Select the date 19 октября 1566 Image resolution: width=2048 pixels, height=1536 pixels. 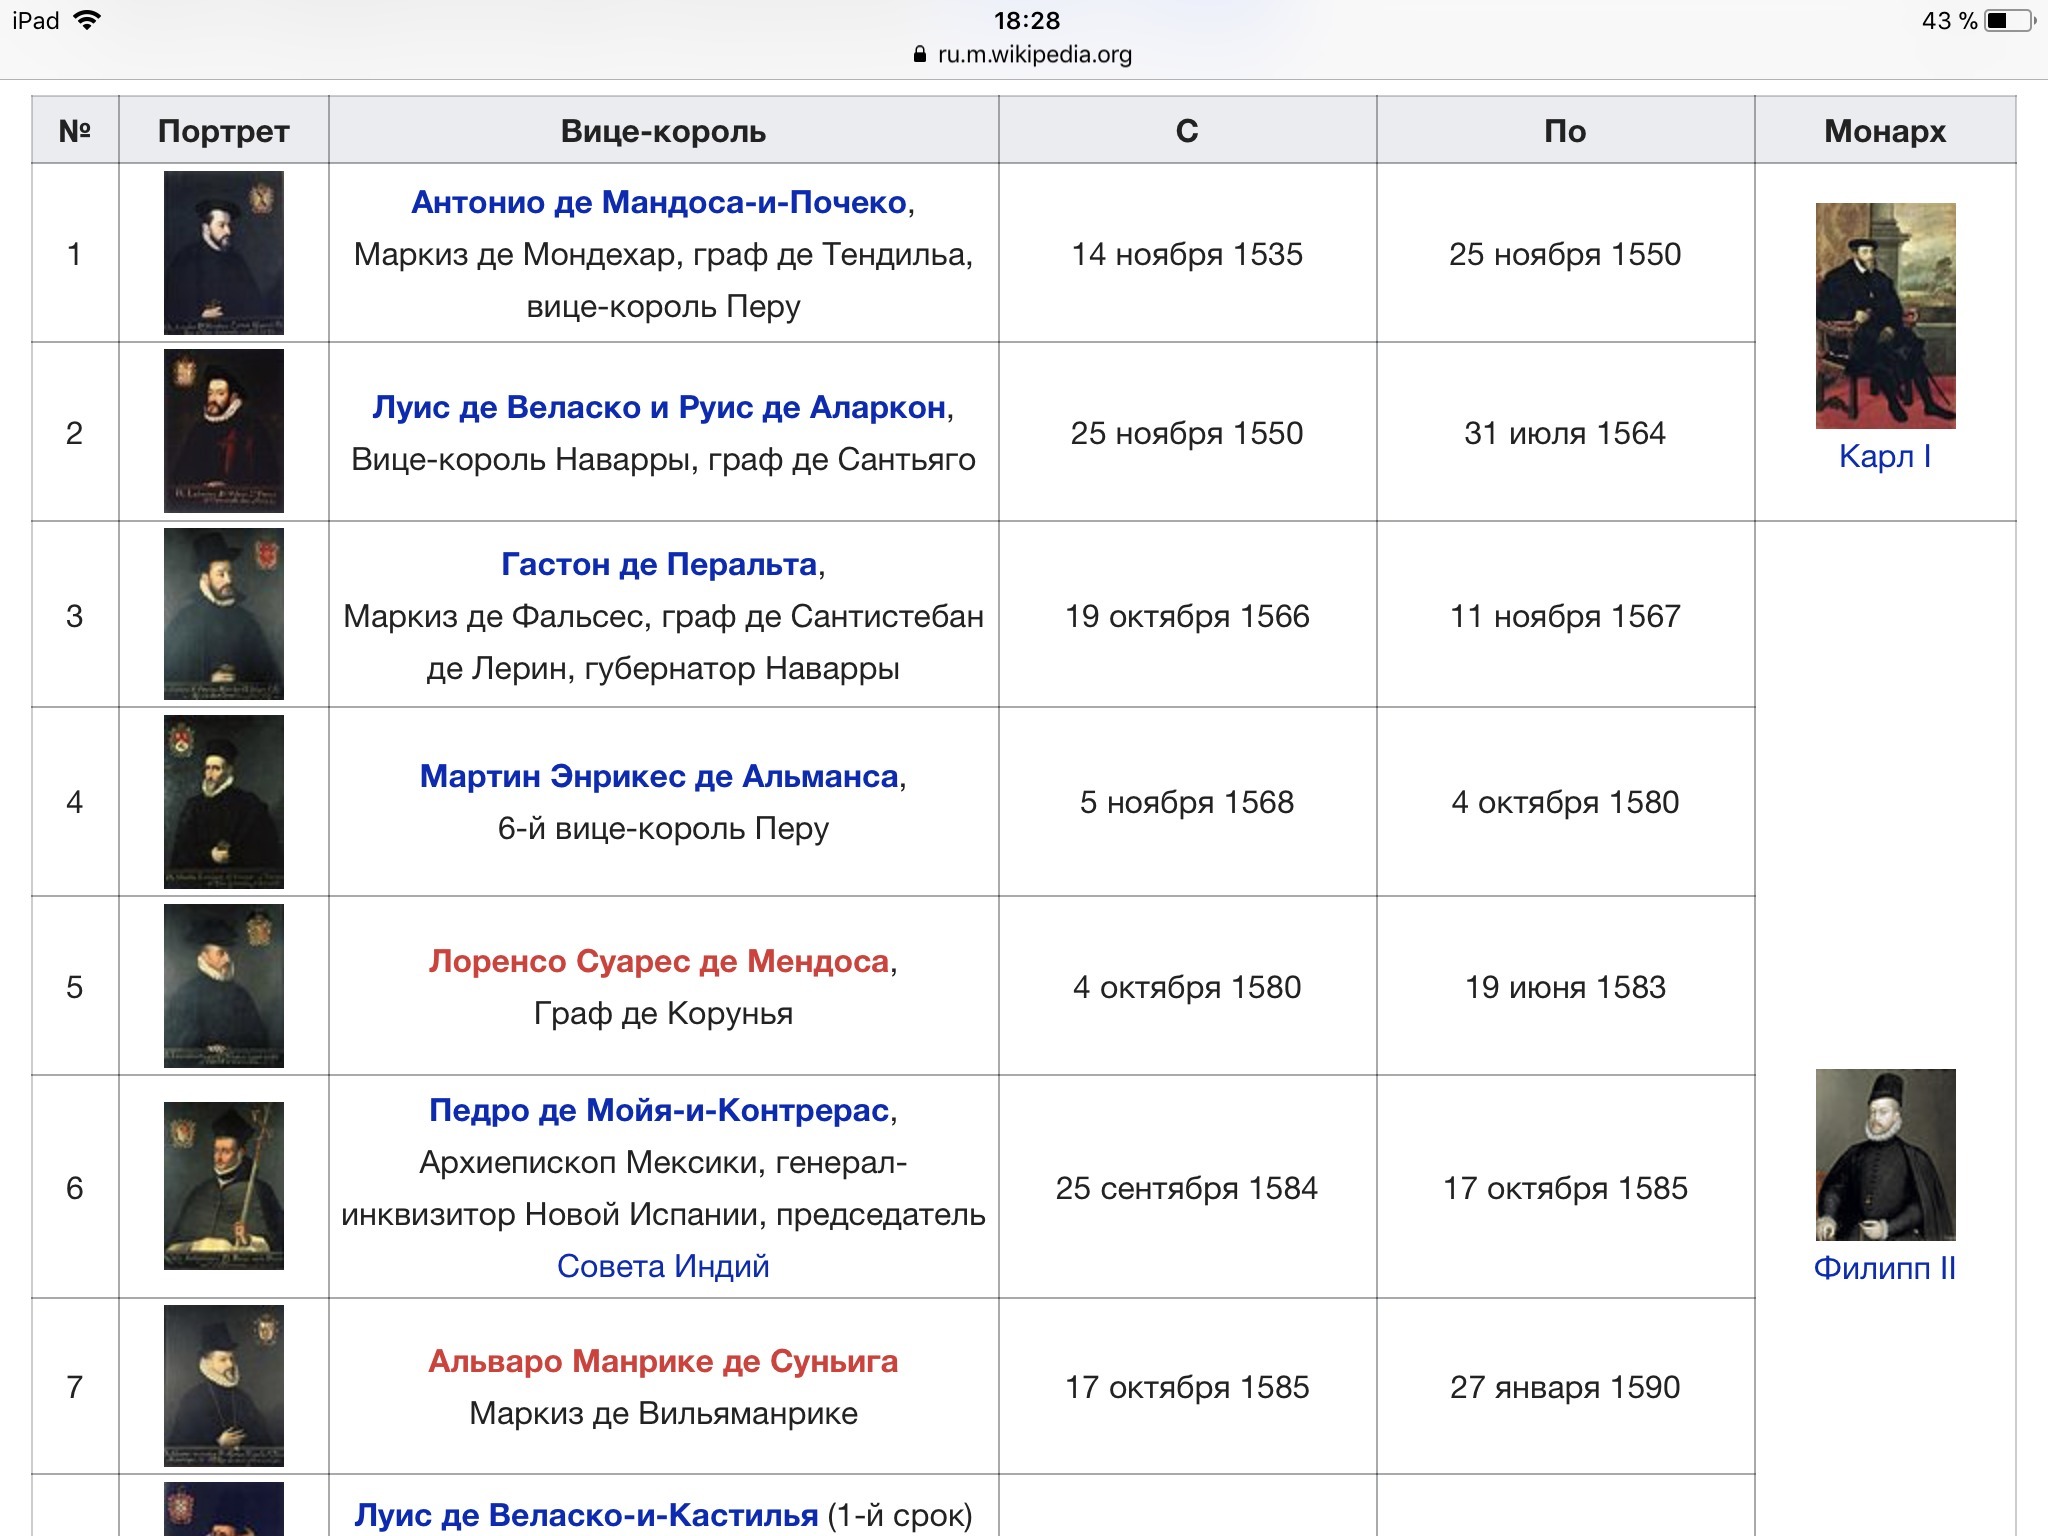click(1187, 616)
